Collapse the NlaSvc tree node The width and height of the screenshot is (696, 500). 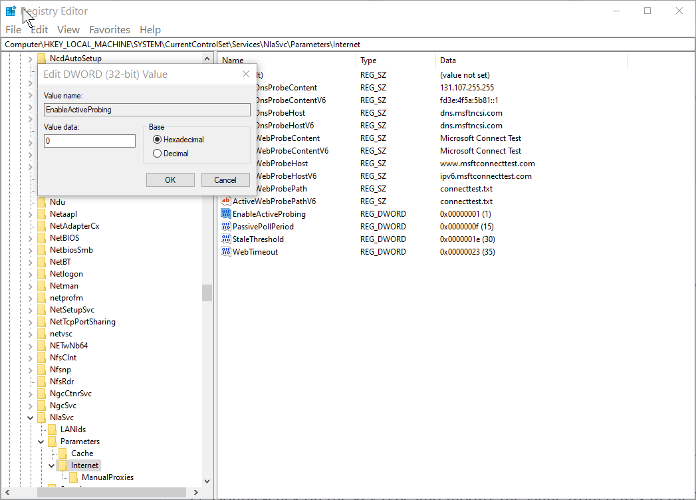[30, 417]
